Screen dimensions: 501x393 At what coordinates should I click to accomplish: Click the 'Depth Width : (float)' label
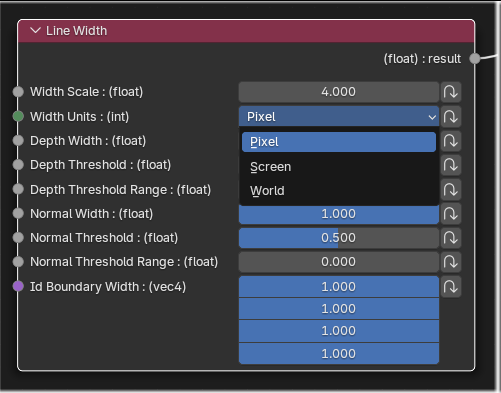(88, 141)
